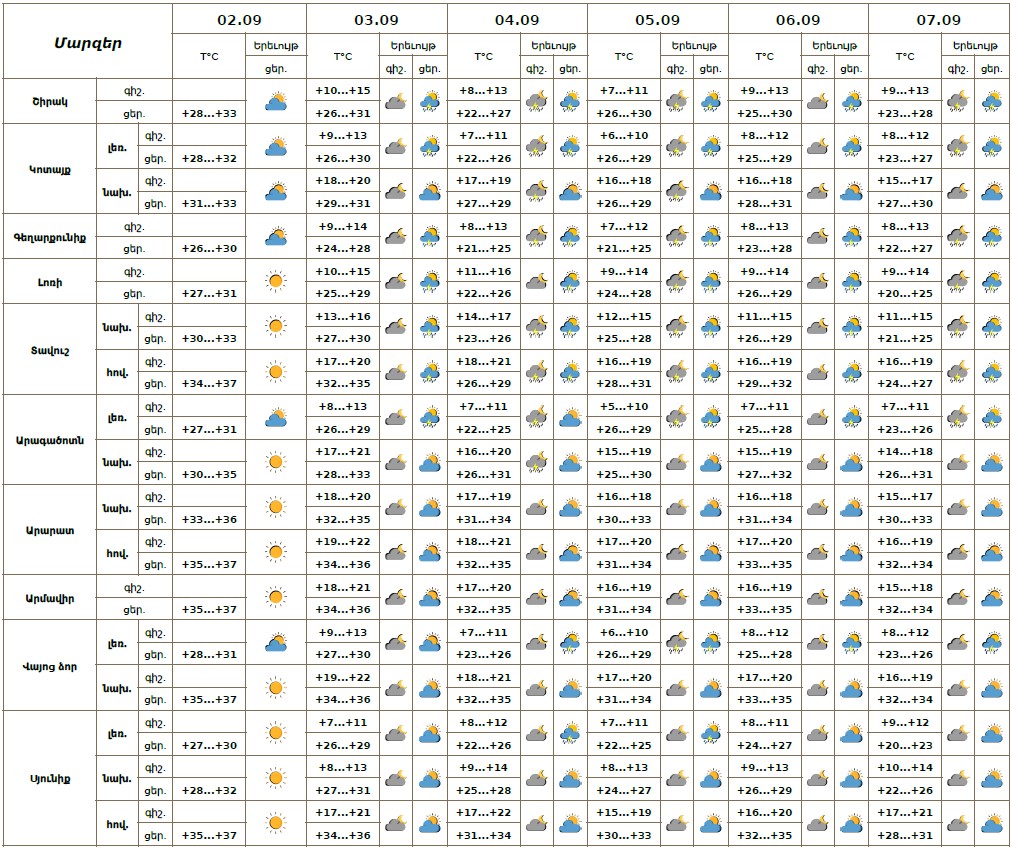Select Լոռի night icon on 05.09
This screenshot has height=849, width=1012.
[677, 281]
